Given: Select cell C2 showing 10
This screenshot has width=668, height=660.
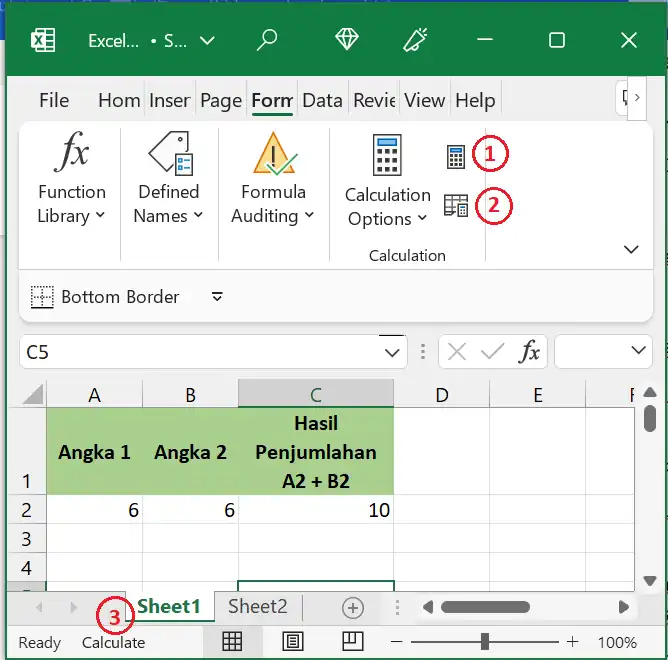Looking at the screenshot, I should pyautogui.click(x=316, y=510).
